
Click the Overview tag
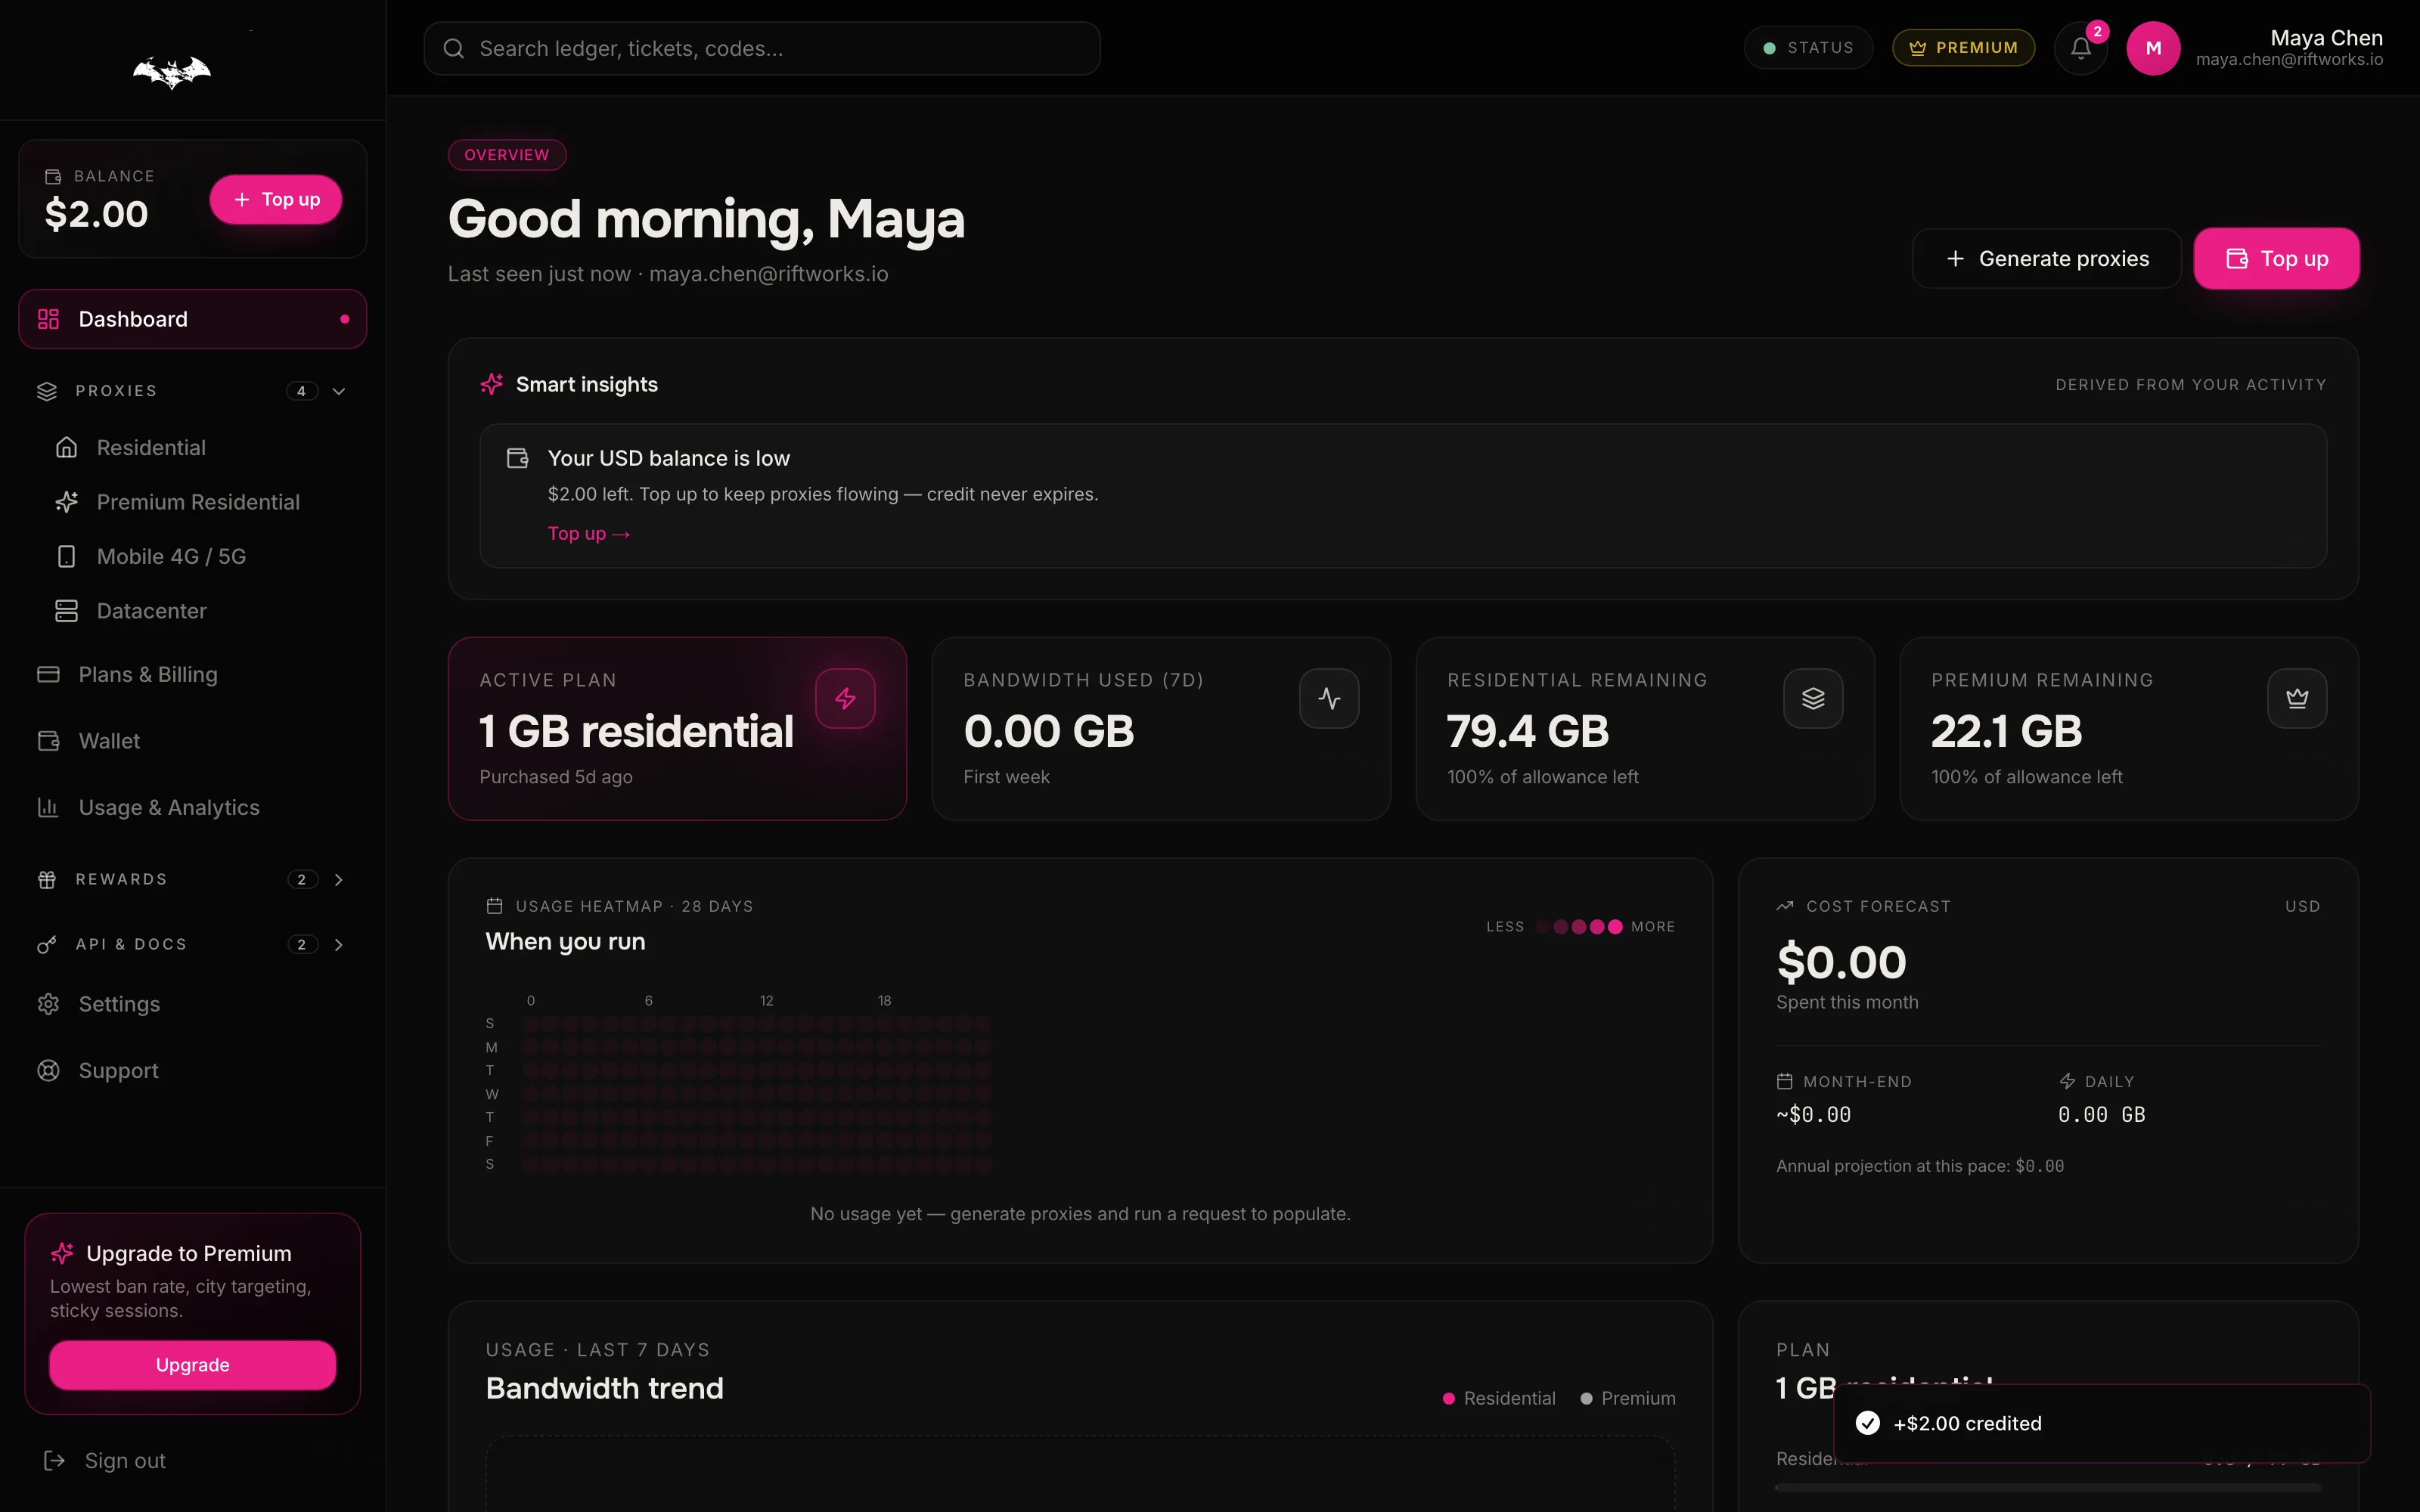pos(507,155)
